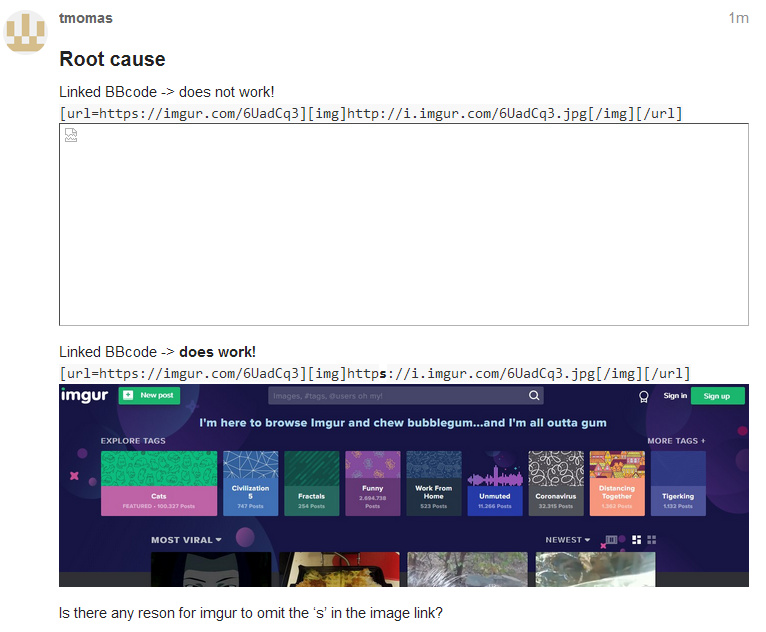Open the green New post button

coord(149,395)
